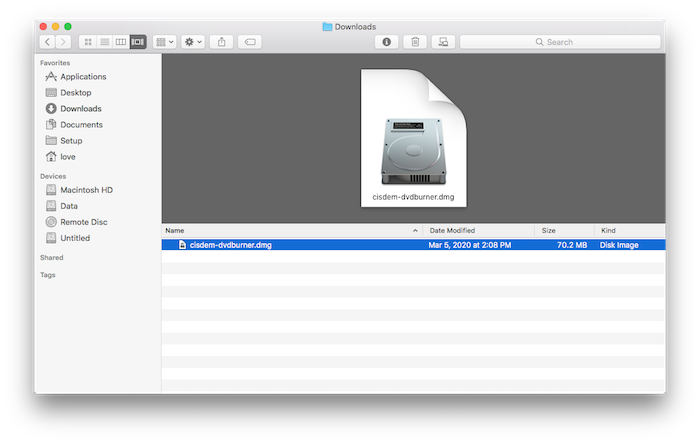Click the Get Info toolbar icon

[387, 42]
